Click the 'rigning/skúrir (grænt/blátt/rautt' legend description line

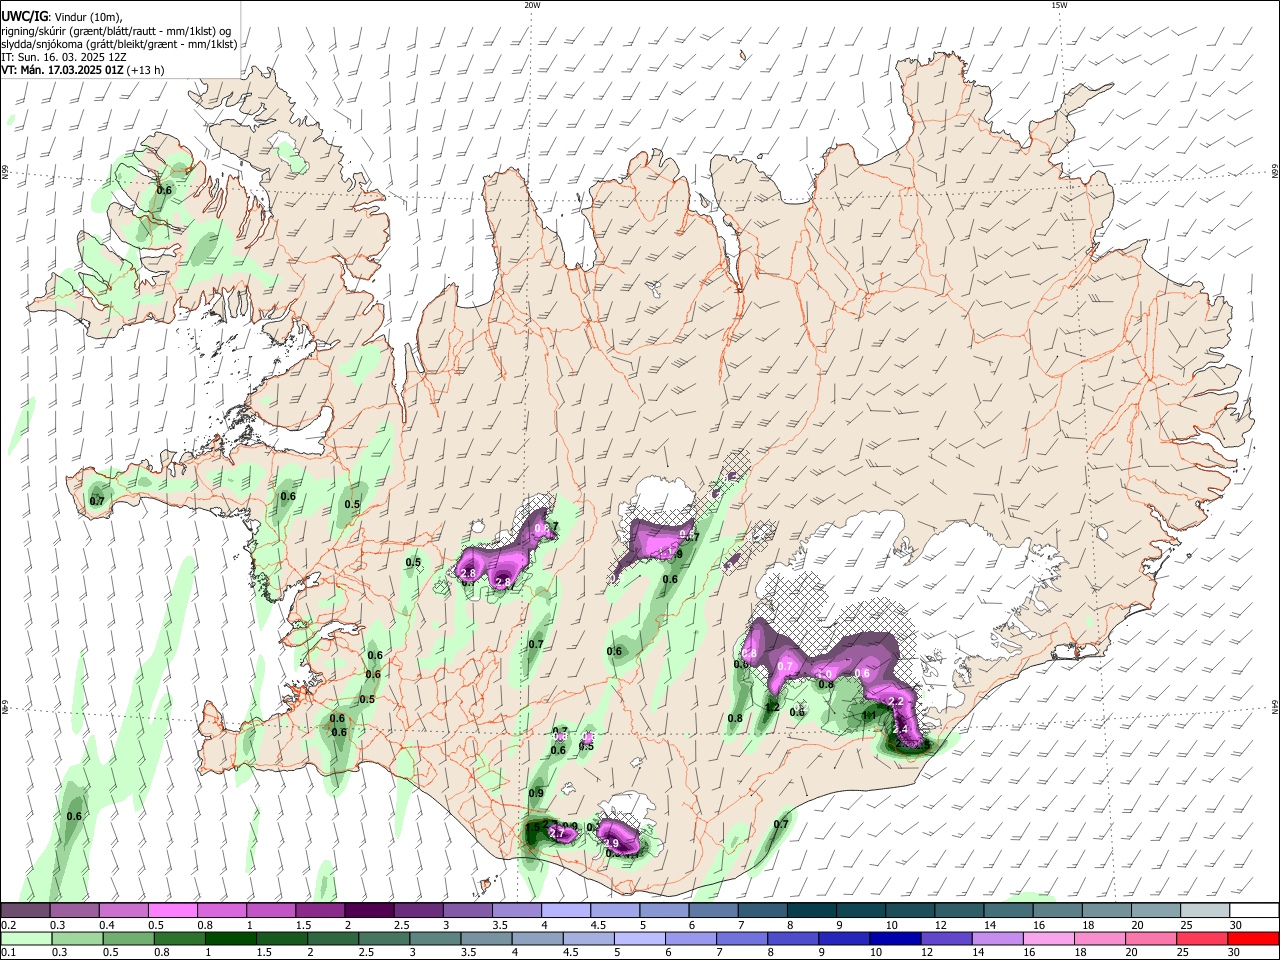click(117, 30)
